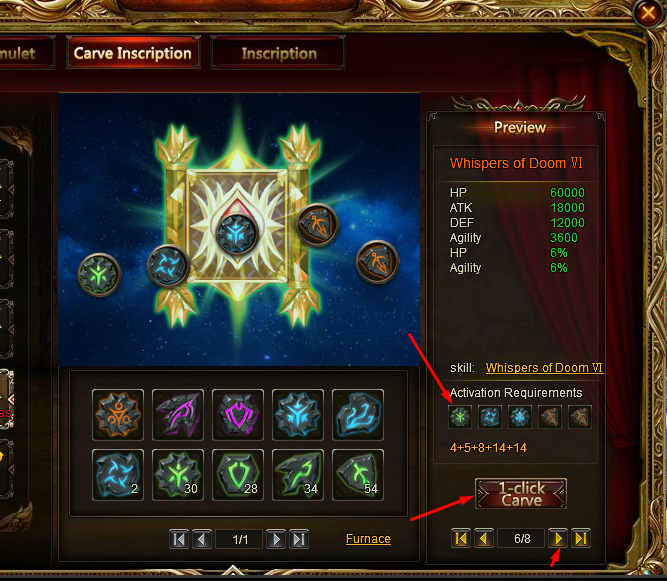Click the 1-click Carve button
The height and width of the screenshot is (581, 667).
(521, 494)
